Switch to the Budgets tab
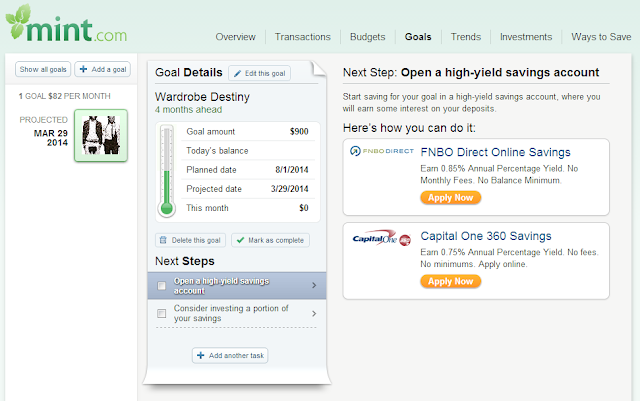 pos(368,37)
